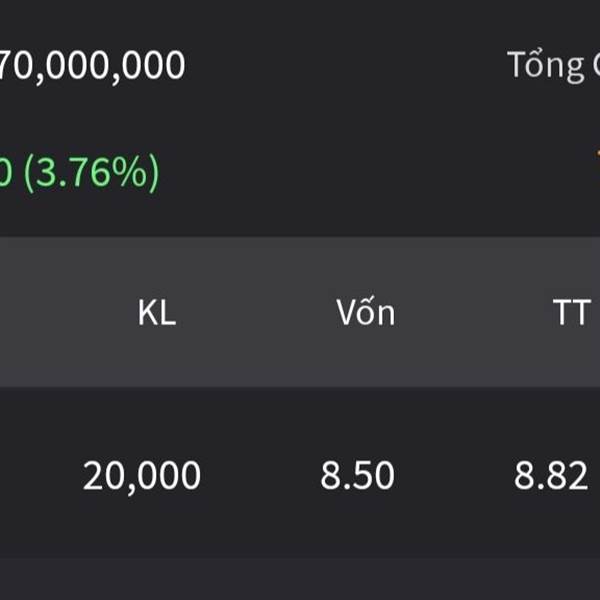Screen dimensions: 600x600
Task: Sort holdings by the KL column header
Action: (x=157, y=313)
